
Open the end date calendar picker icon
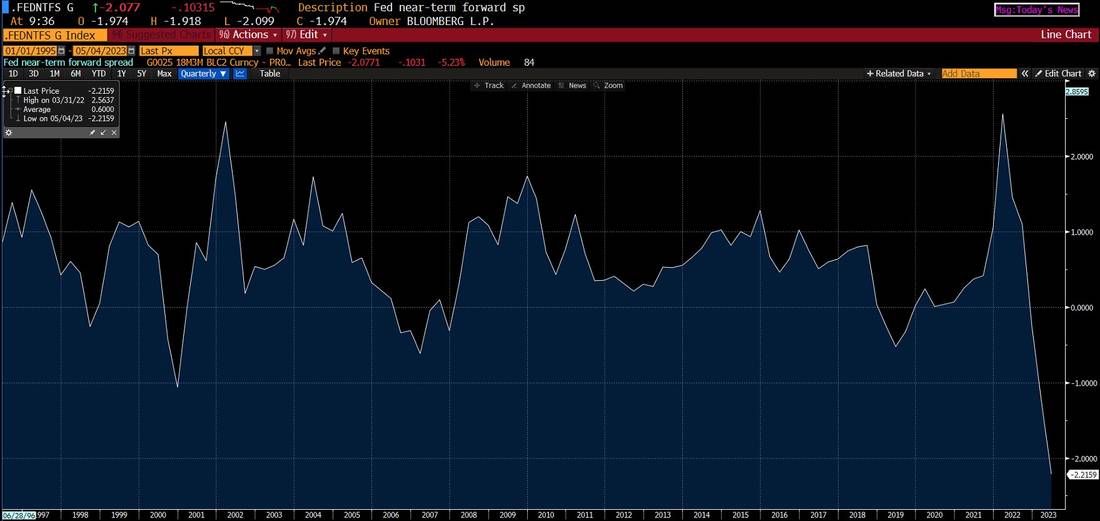click(x=131, y=51)
